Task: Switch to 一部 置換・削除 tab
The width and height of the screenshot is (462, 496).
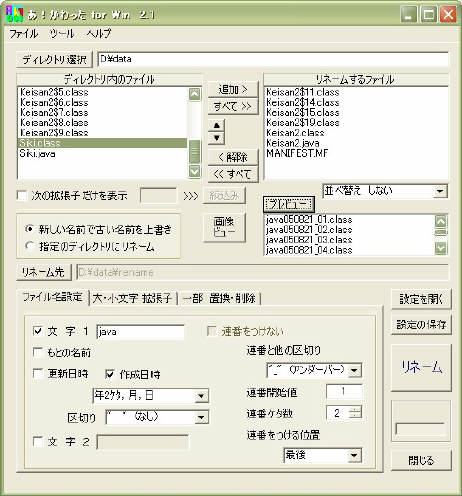Action: click(x=219, y=298)
